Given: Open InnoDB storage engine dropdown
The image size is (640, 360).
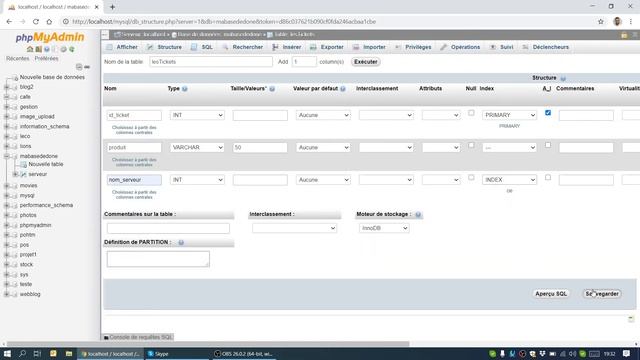Looking at the screenshot, I should point(384,228).
